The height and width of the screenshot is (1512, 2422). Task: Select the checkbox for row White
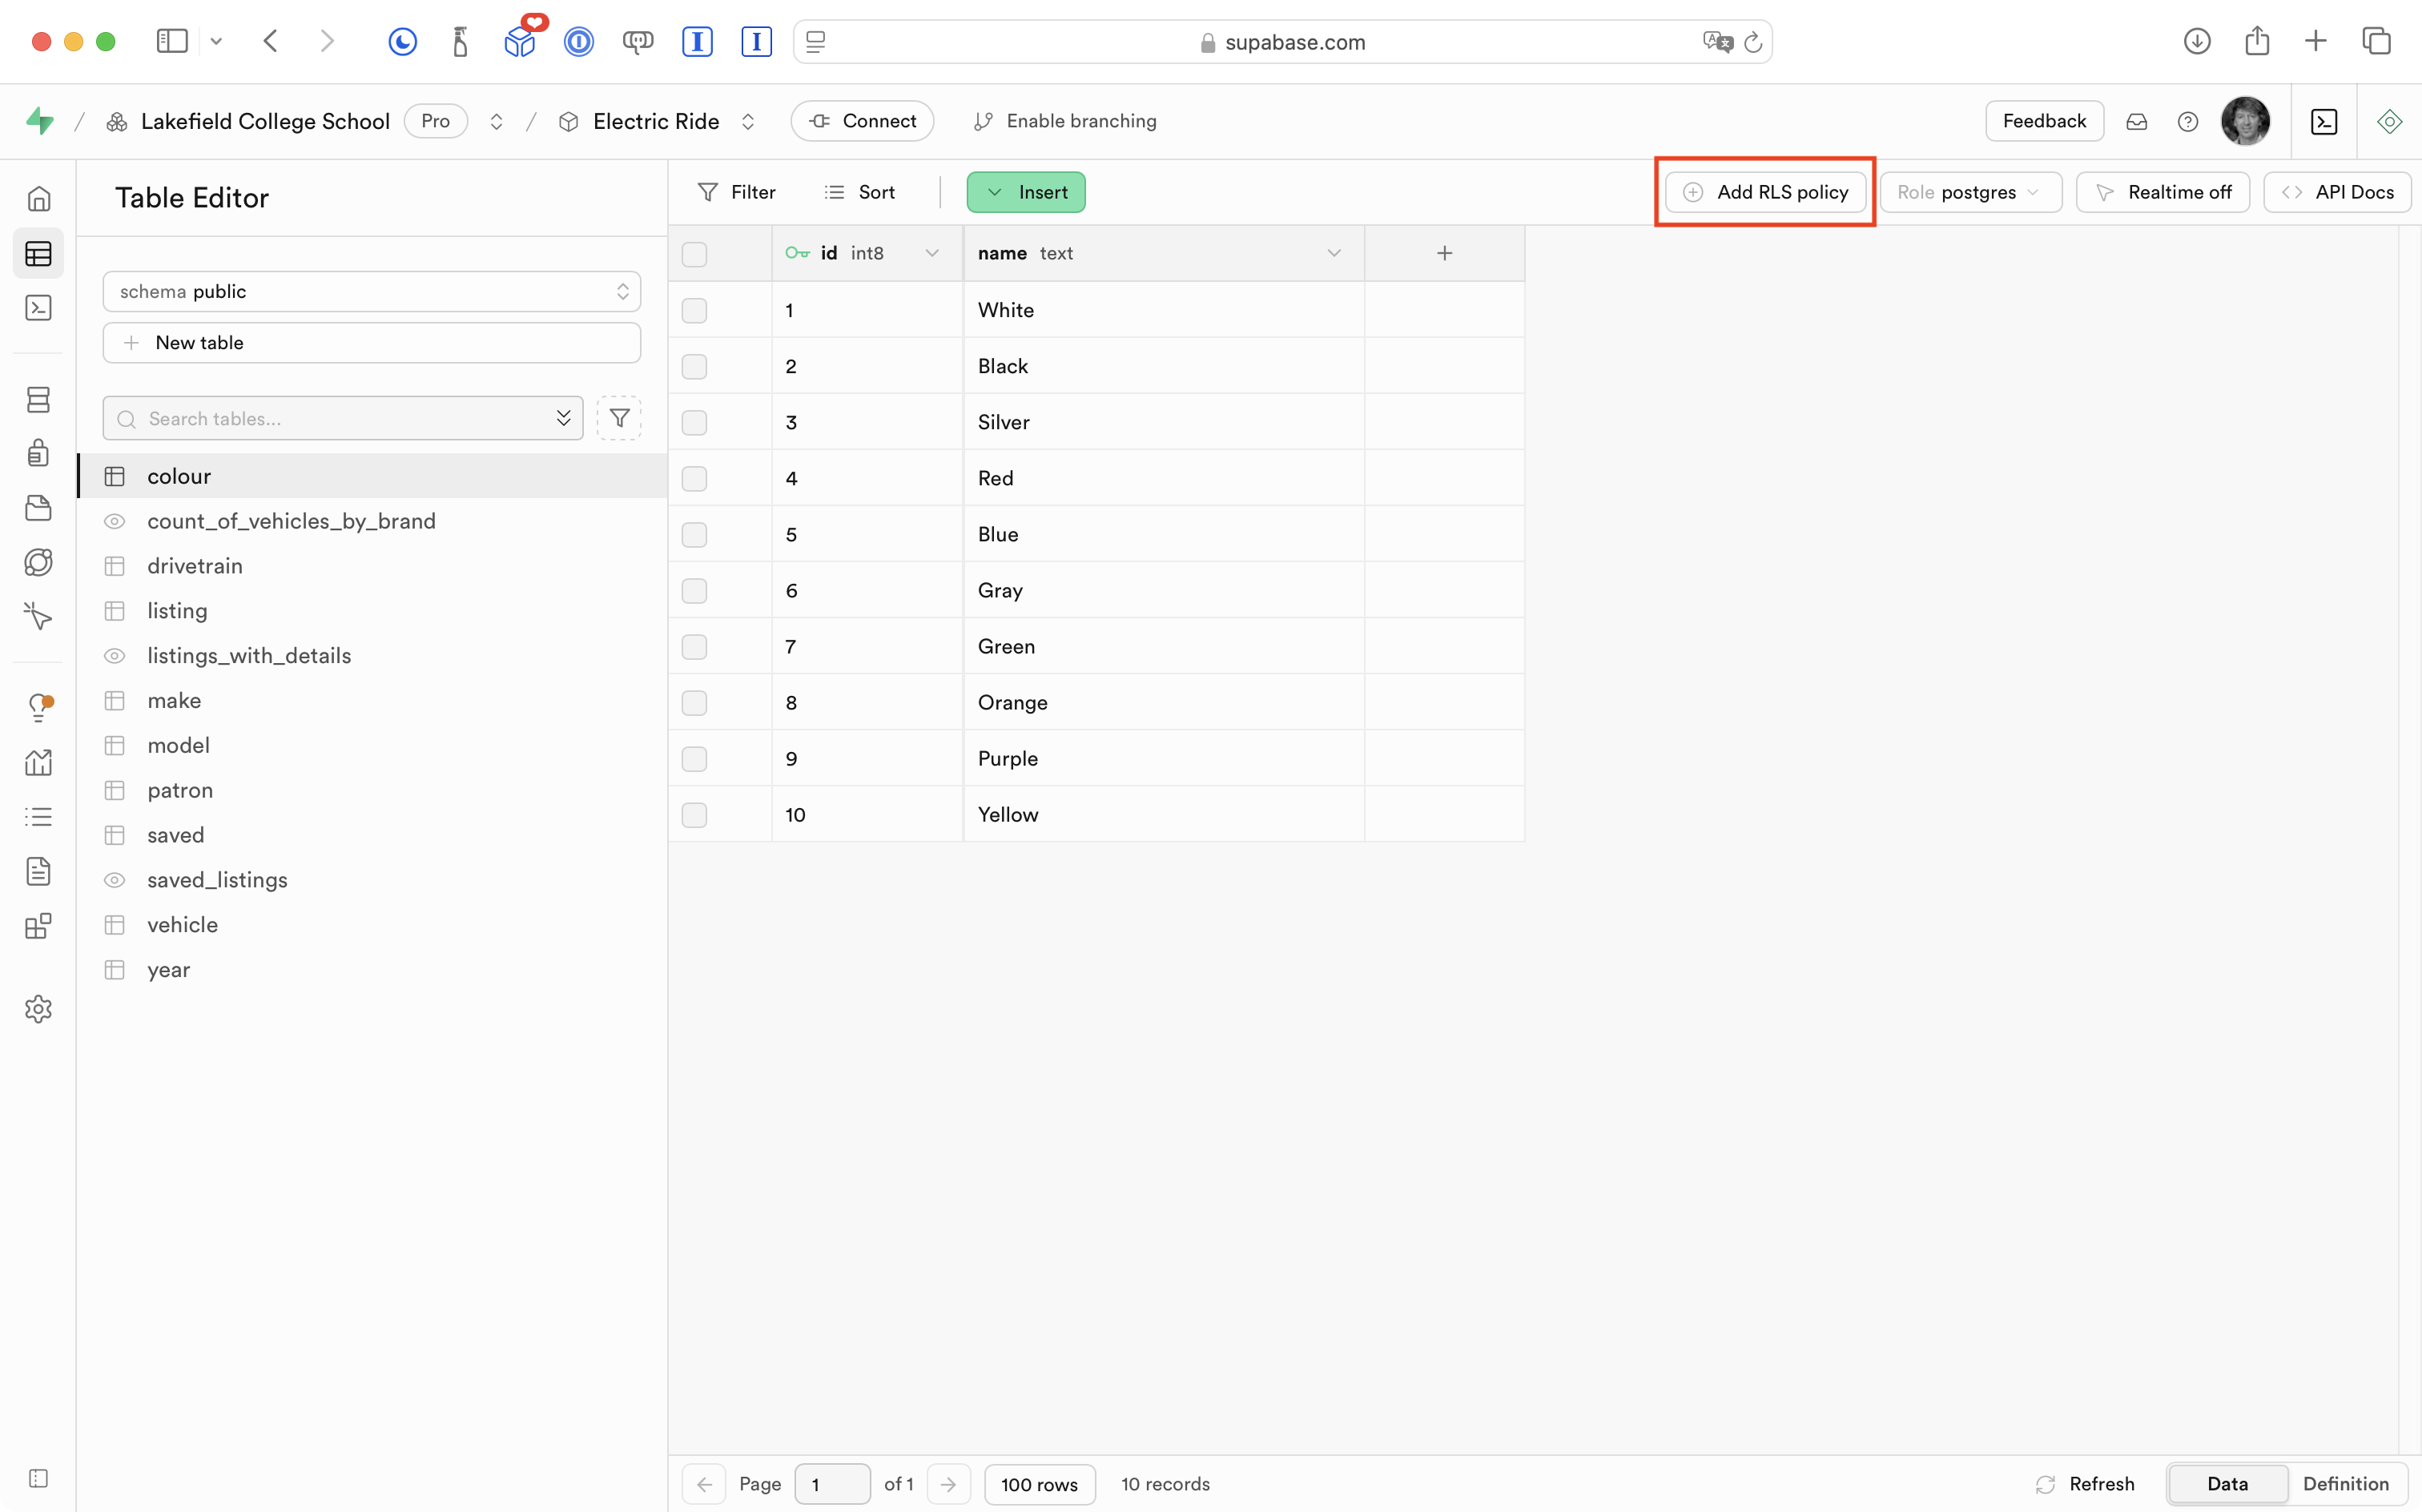(694, 310)
